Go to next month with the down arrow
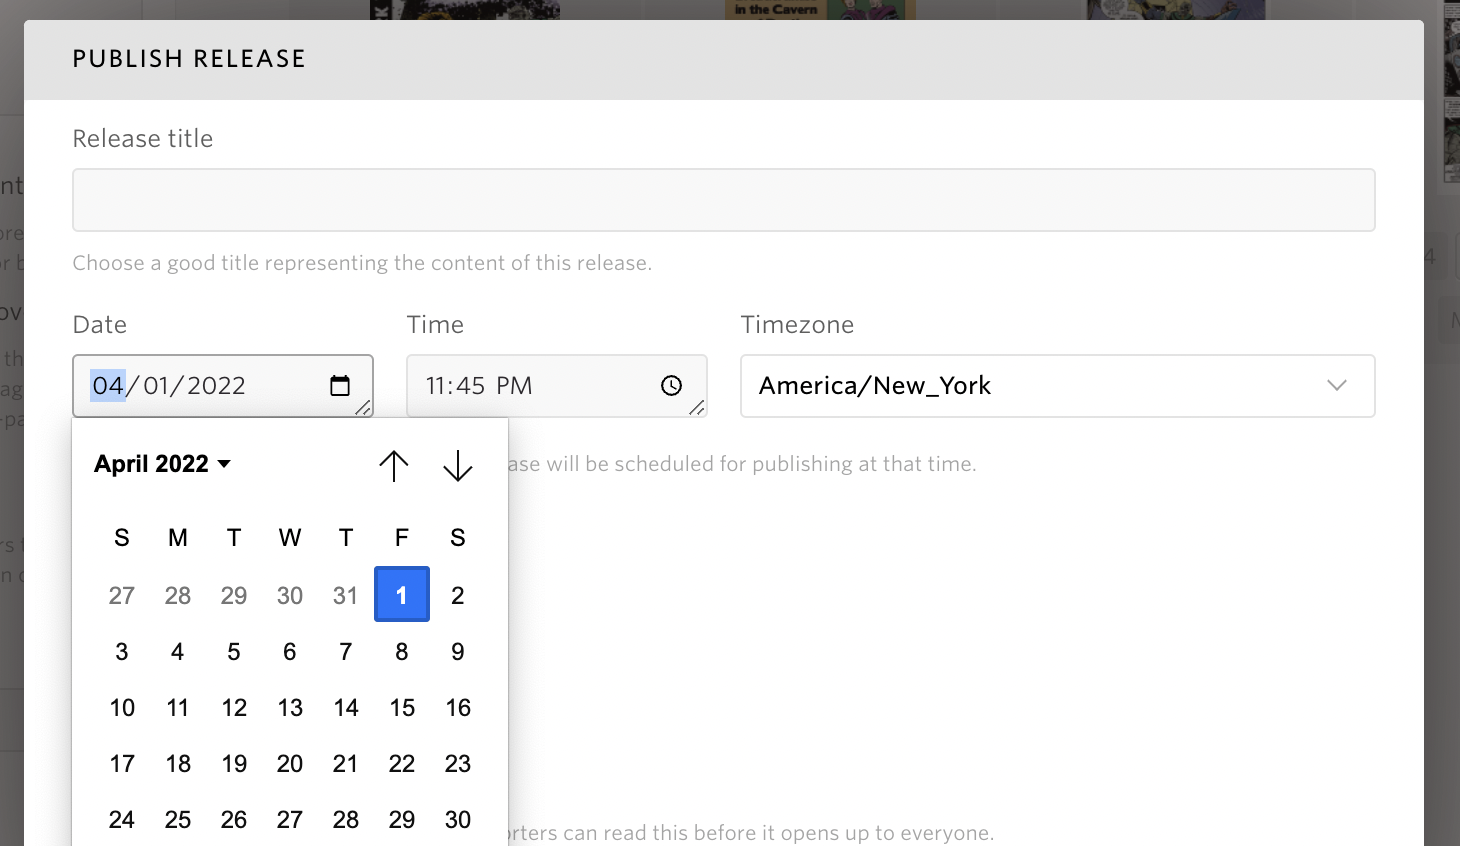The width and height of the screenshot is (1460, 846). coord(458,465)
